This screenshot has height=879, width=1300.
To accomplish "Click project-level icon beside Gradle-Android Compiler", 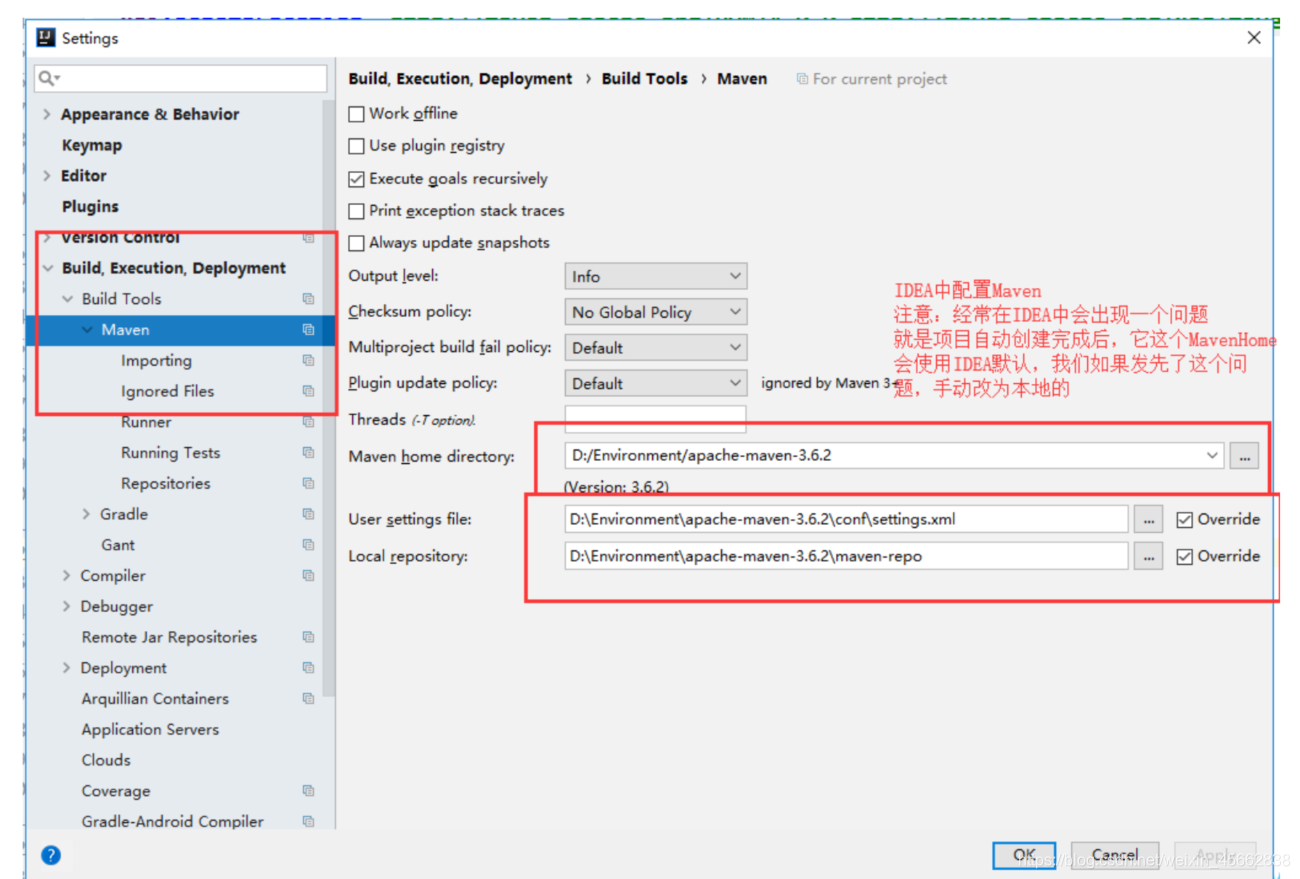I will tap(308, 822).
